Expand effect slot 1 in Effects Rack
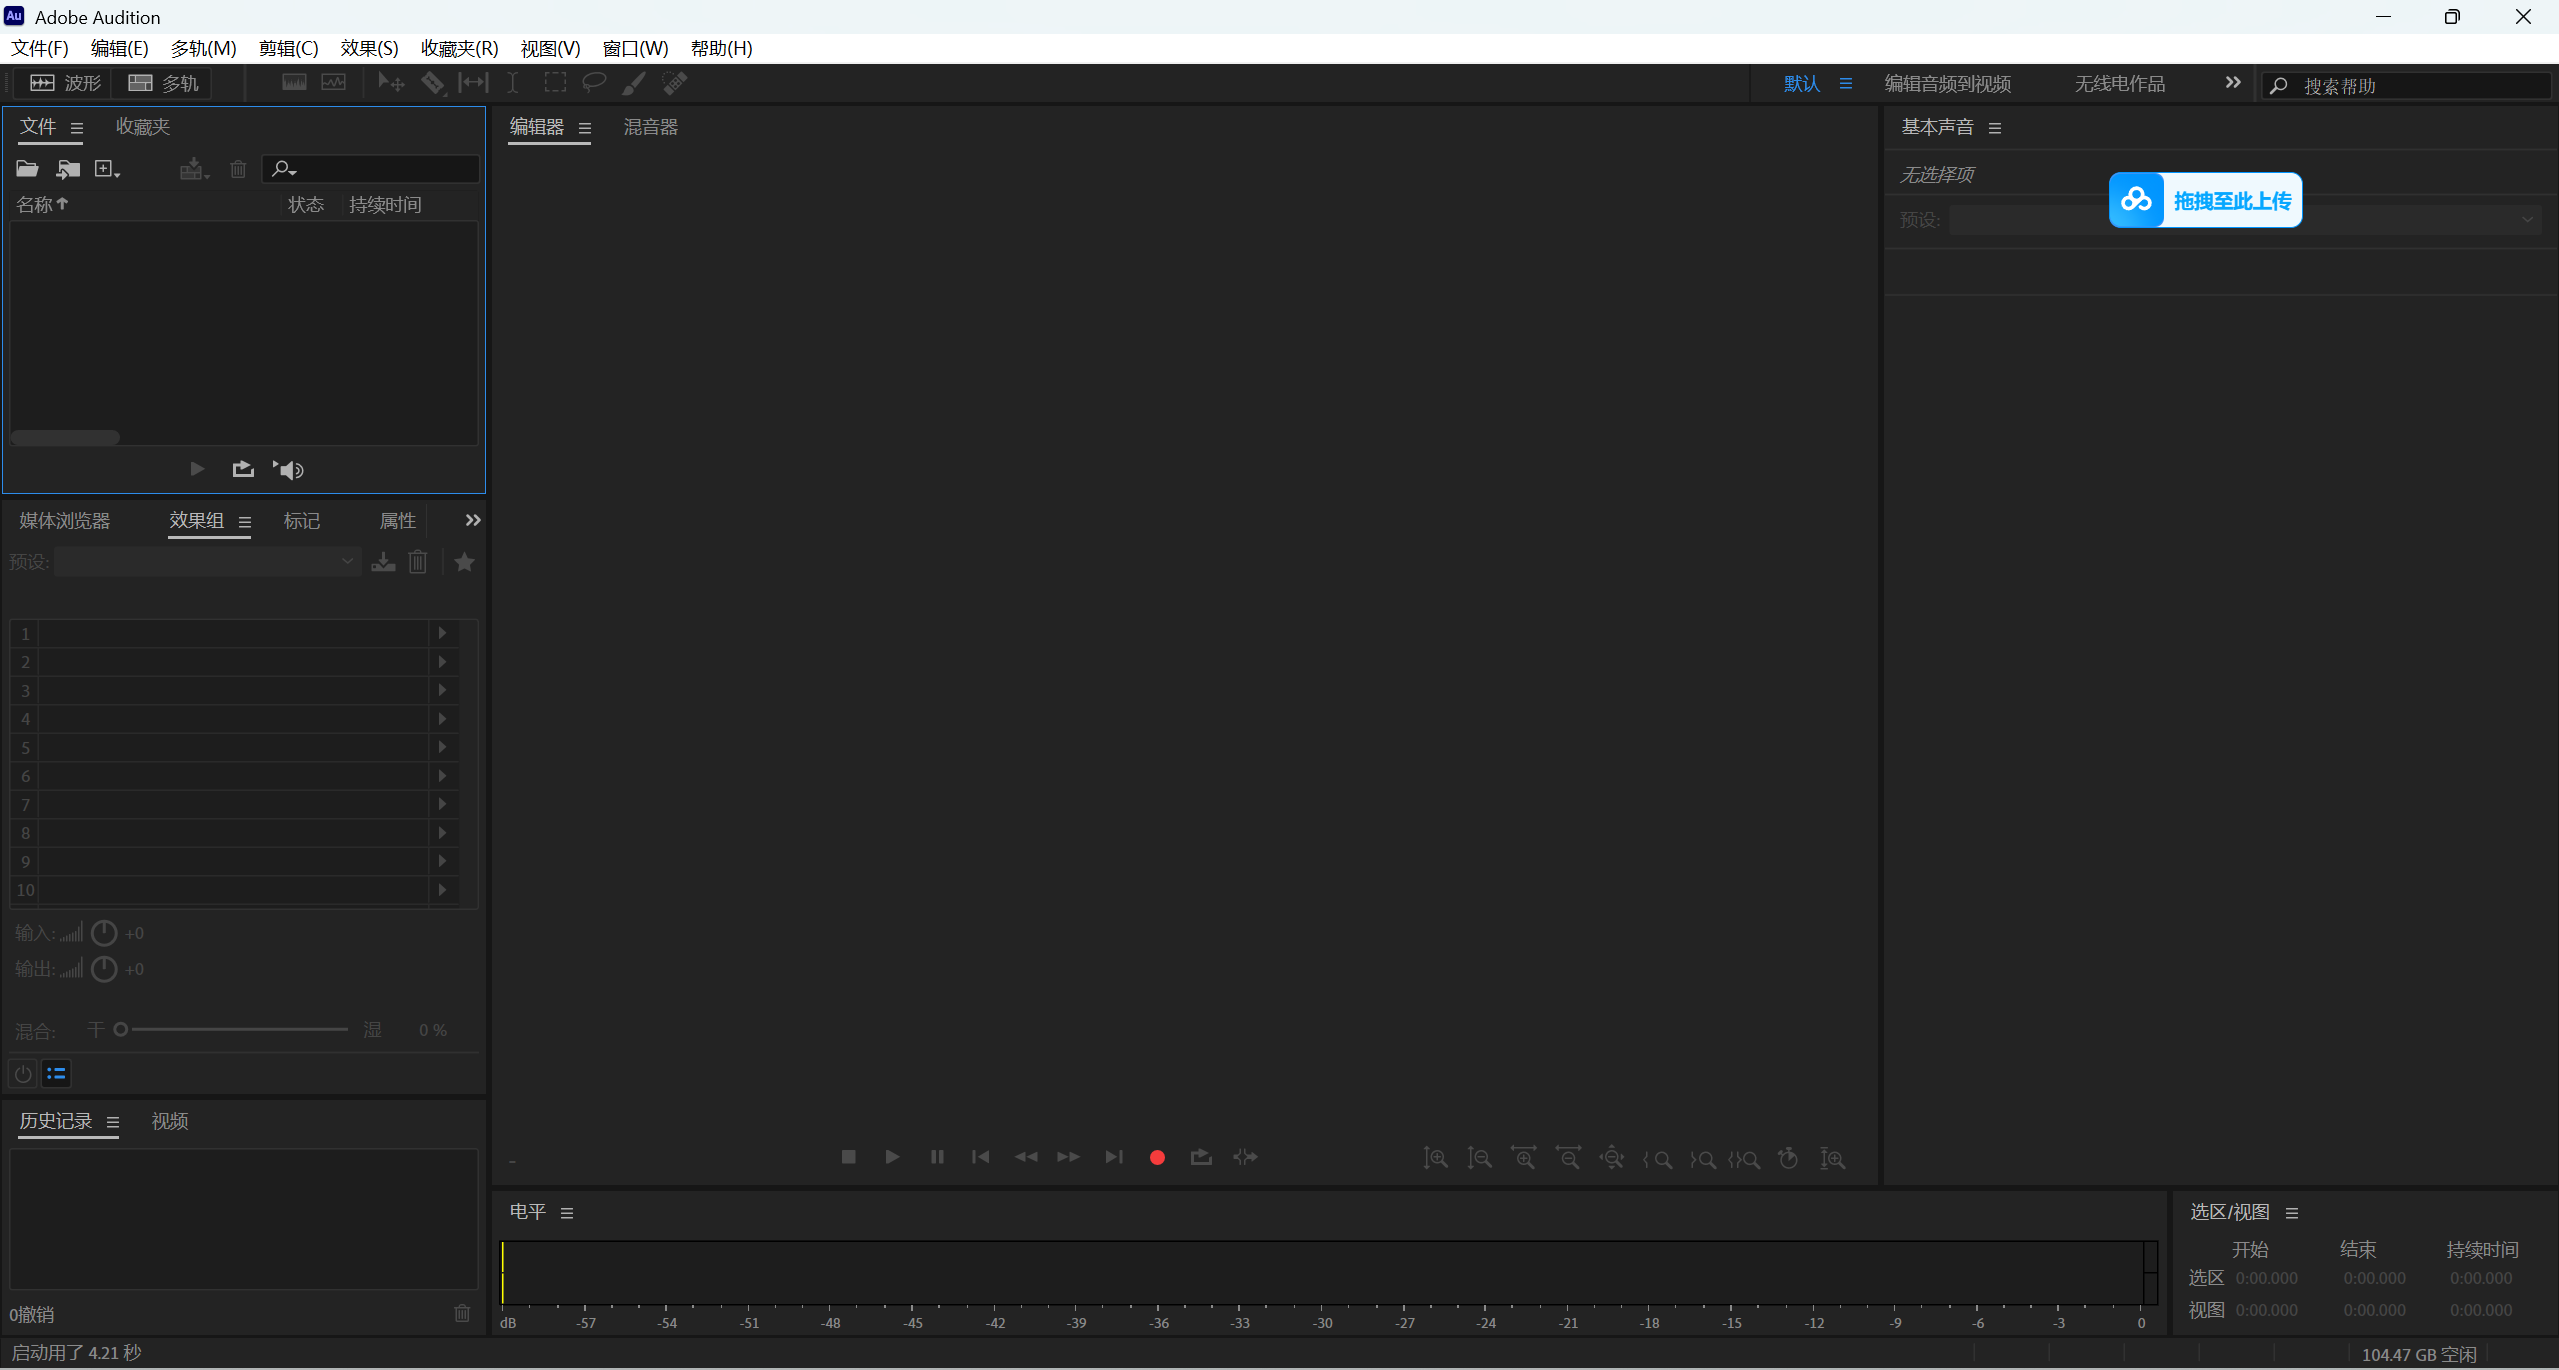 pos(441,632)
